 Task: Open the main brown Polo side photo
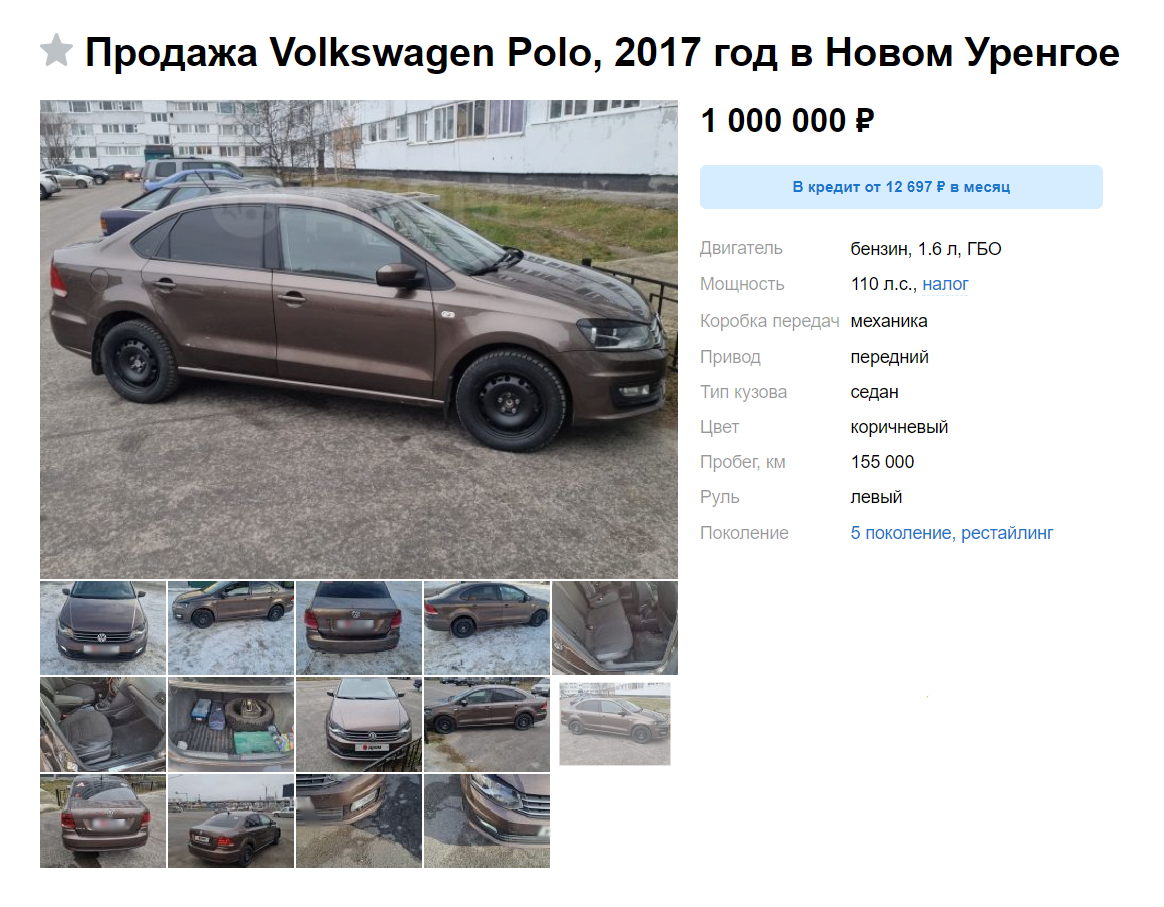(x=359, y=339)
